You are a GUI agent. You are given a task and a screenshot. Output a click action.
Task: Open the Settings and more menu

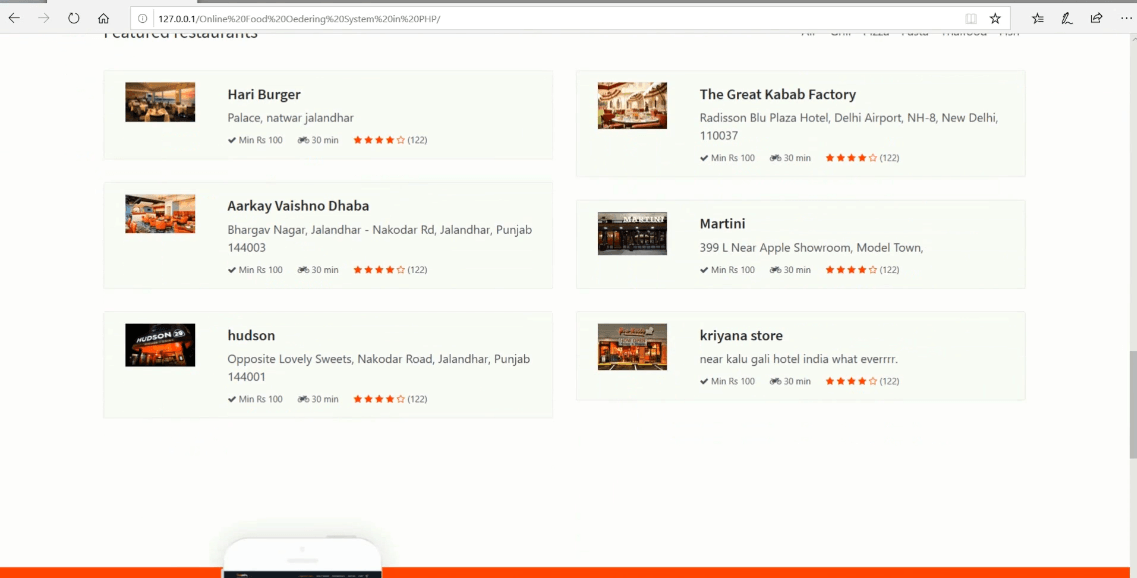pyautogui.click(x=1126, y=18)
